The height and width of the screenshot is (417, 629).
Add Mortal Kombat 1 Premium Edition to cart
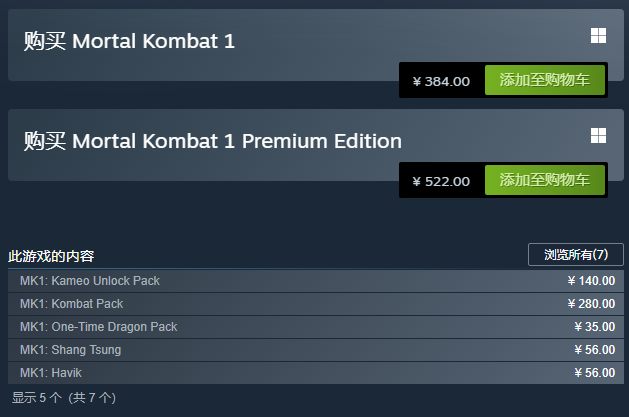pos(544,180)
